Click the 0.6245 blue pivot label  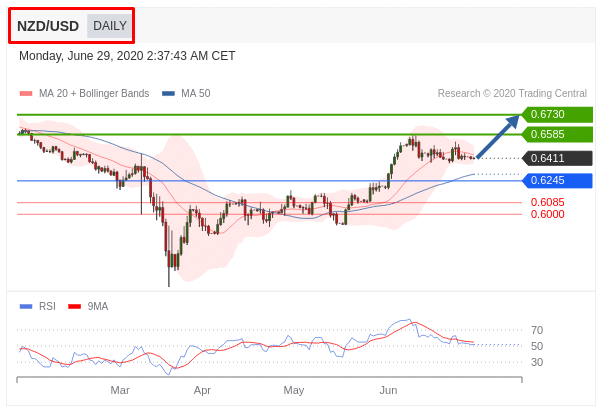(557, 180)
